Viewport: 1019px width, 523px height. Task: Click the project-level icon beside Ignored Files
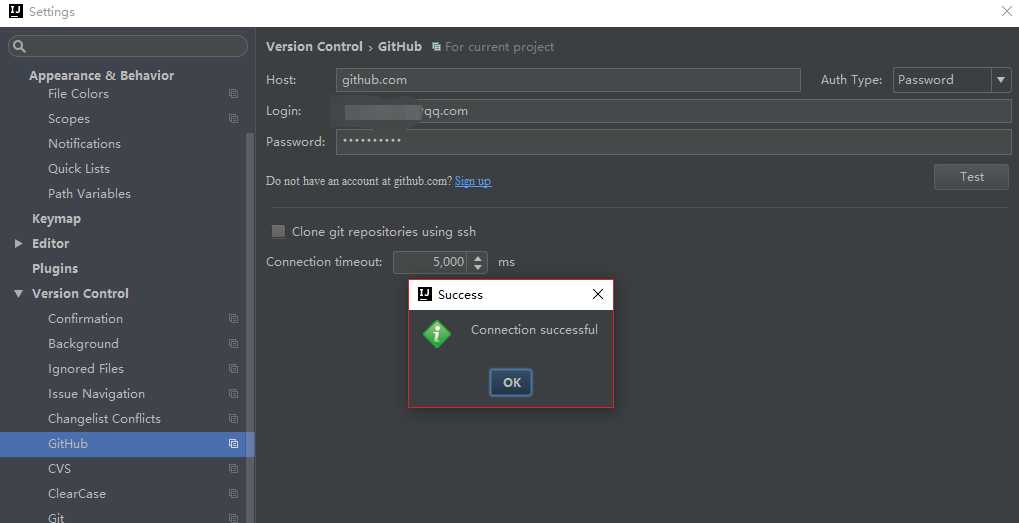pyautogui.click(x=233, y=369)
